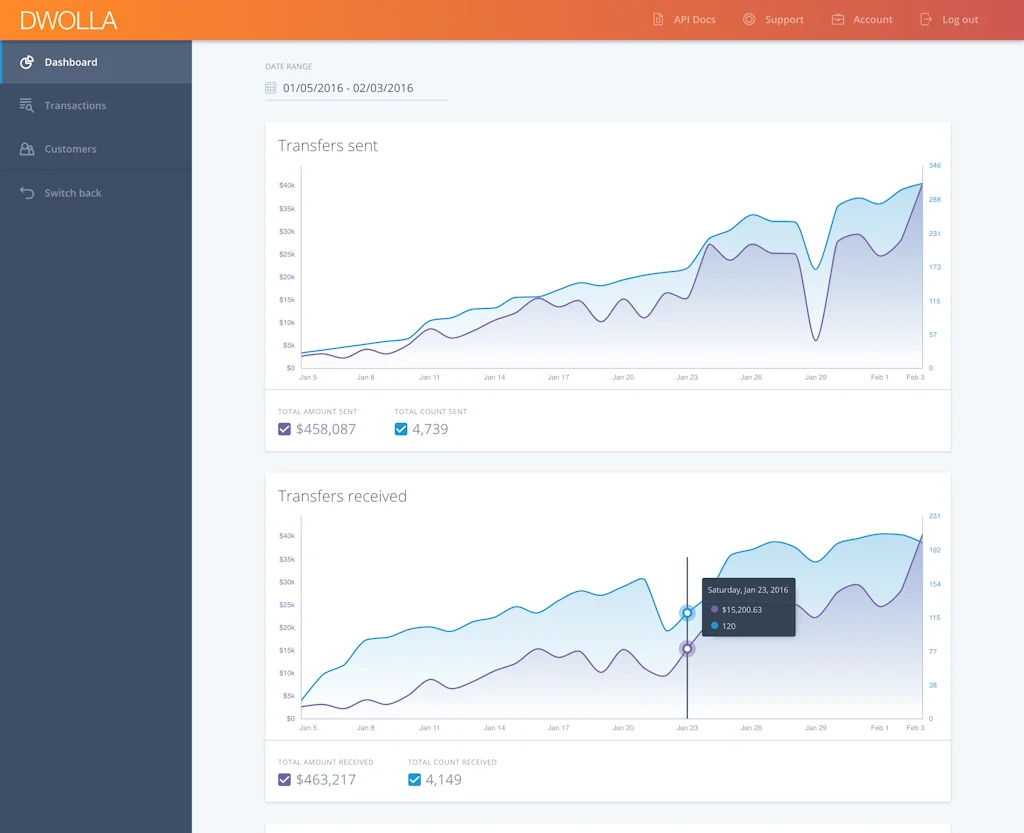Toggle the Total Count Received checkbox

(414, 779)
